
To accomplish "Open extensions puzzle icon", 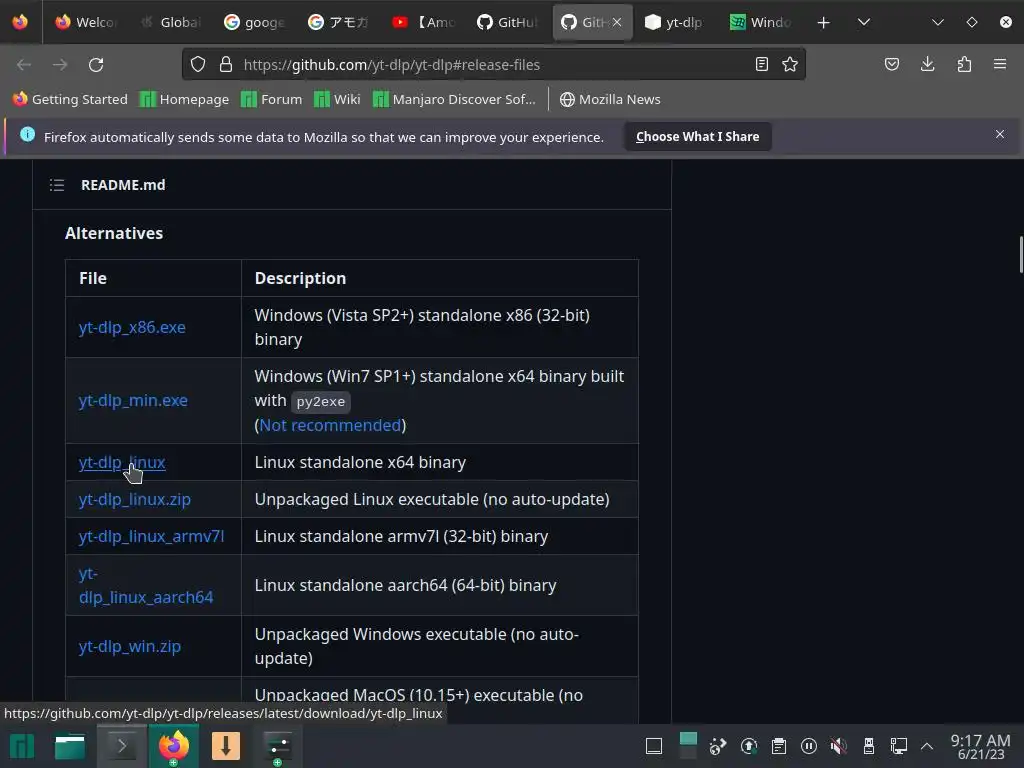I will (x=964, y=64).
